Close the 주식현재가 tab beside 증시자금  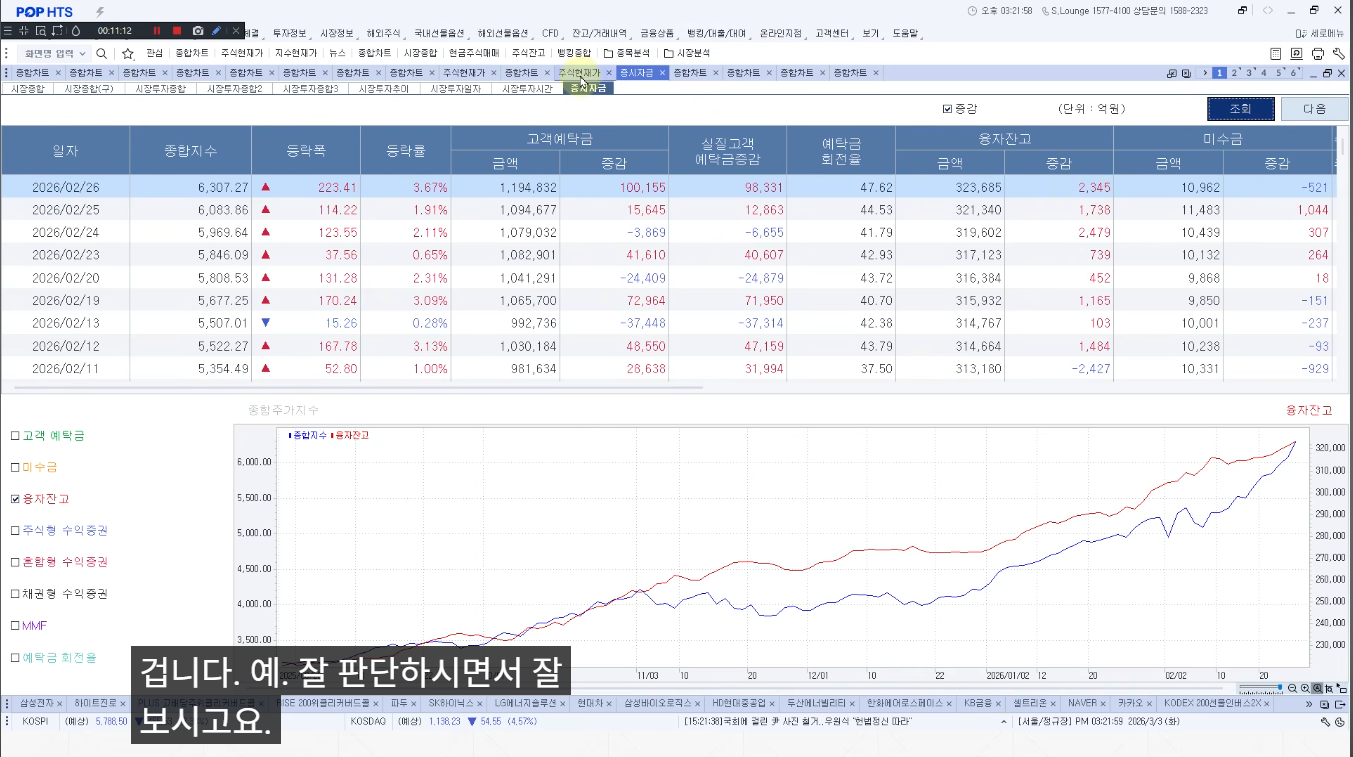609,73
